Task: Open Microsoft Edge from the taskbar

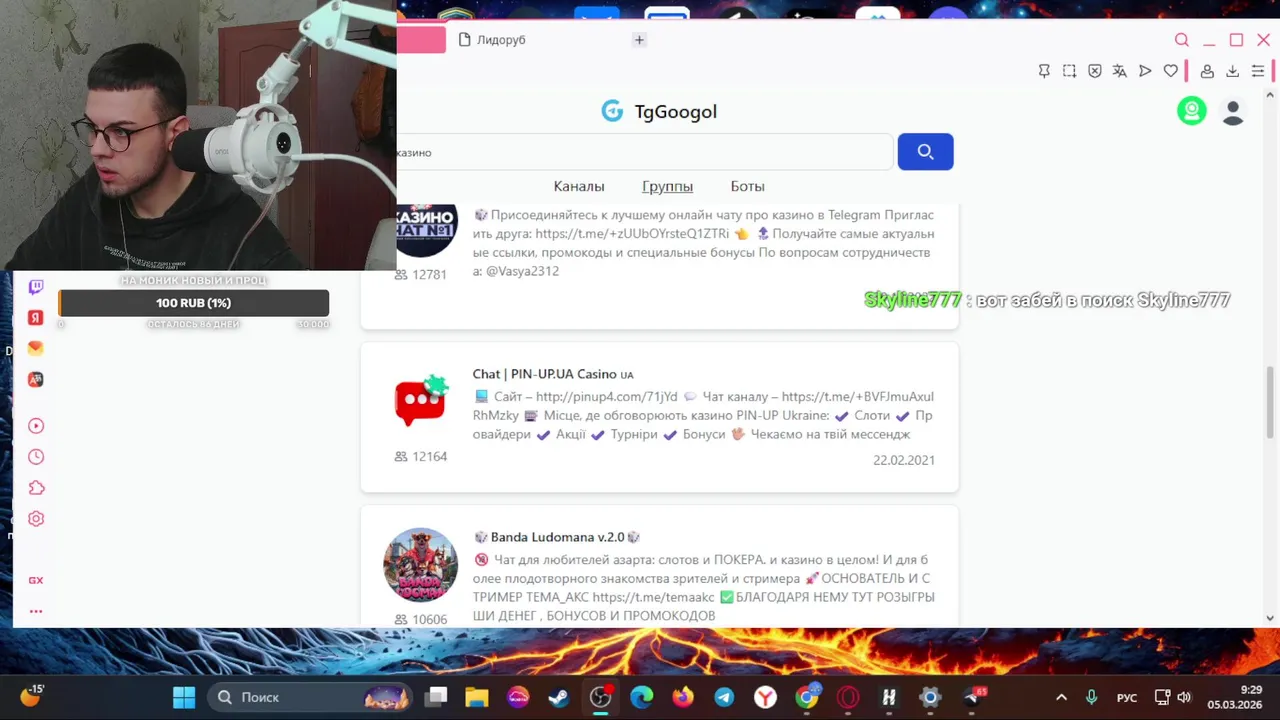Action: click(641, 697)
